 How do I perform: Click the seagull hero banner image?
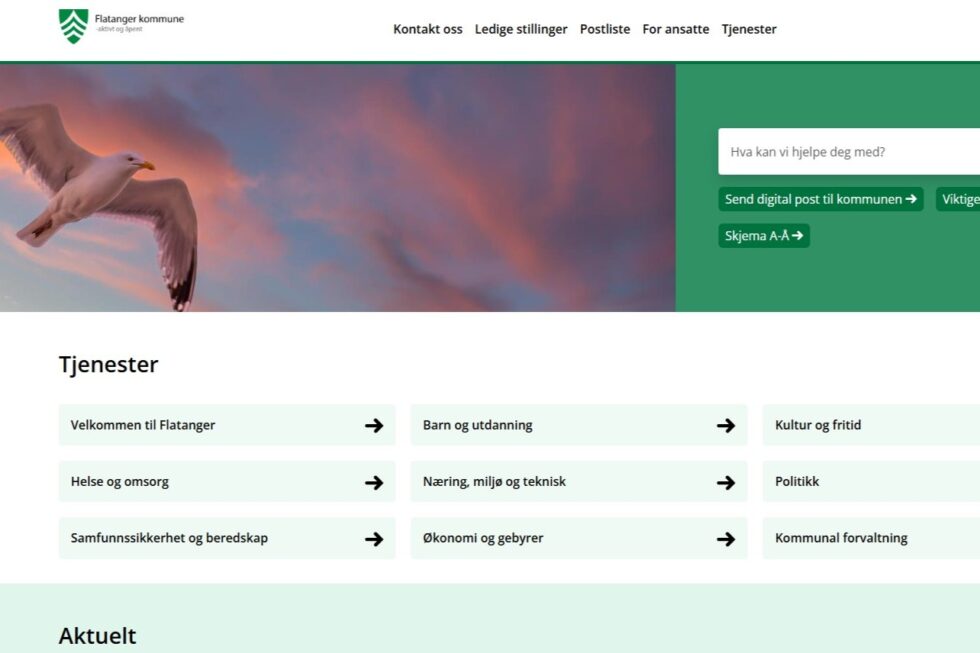tap(337, 188)
